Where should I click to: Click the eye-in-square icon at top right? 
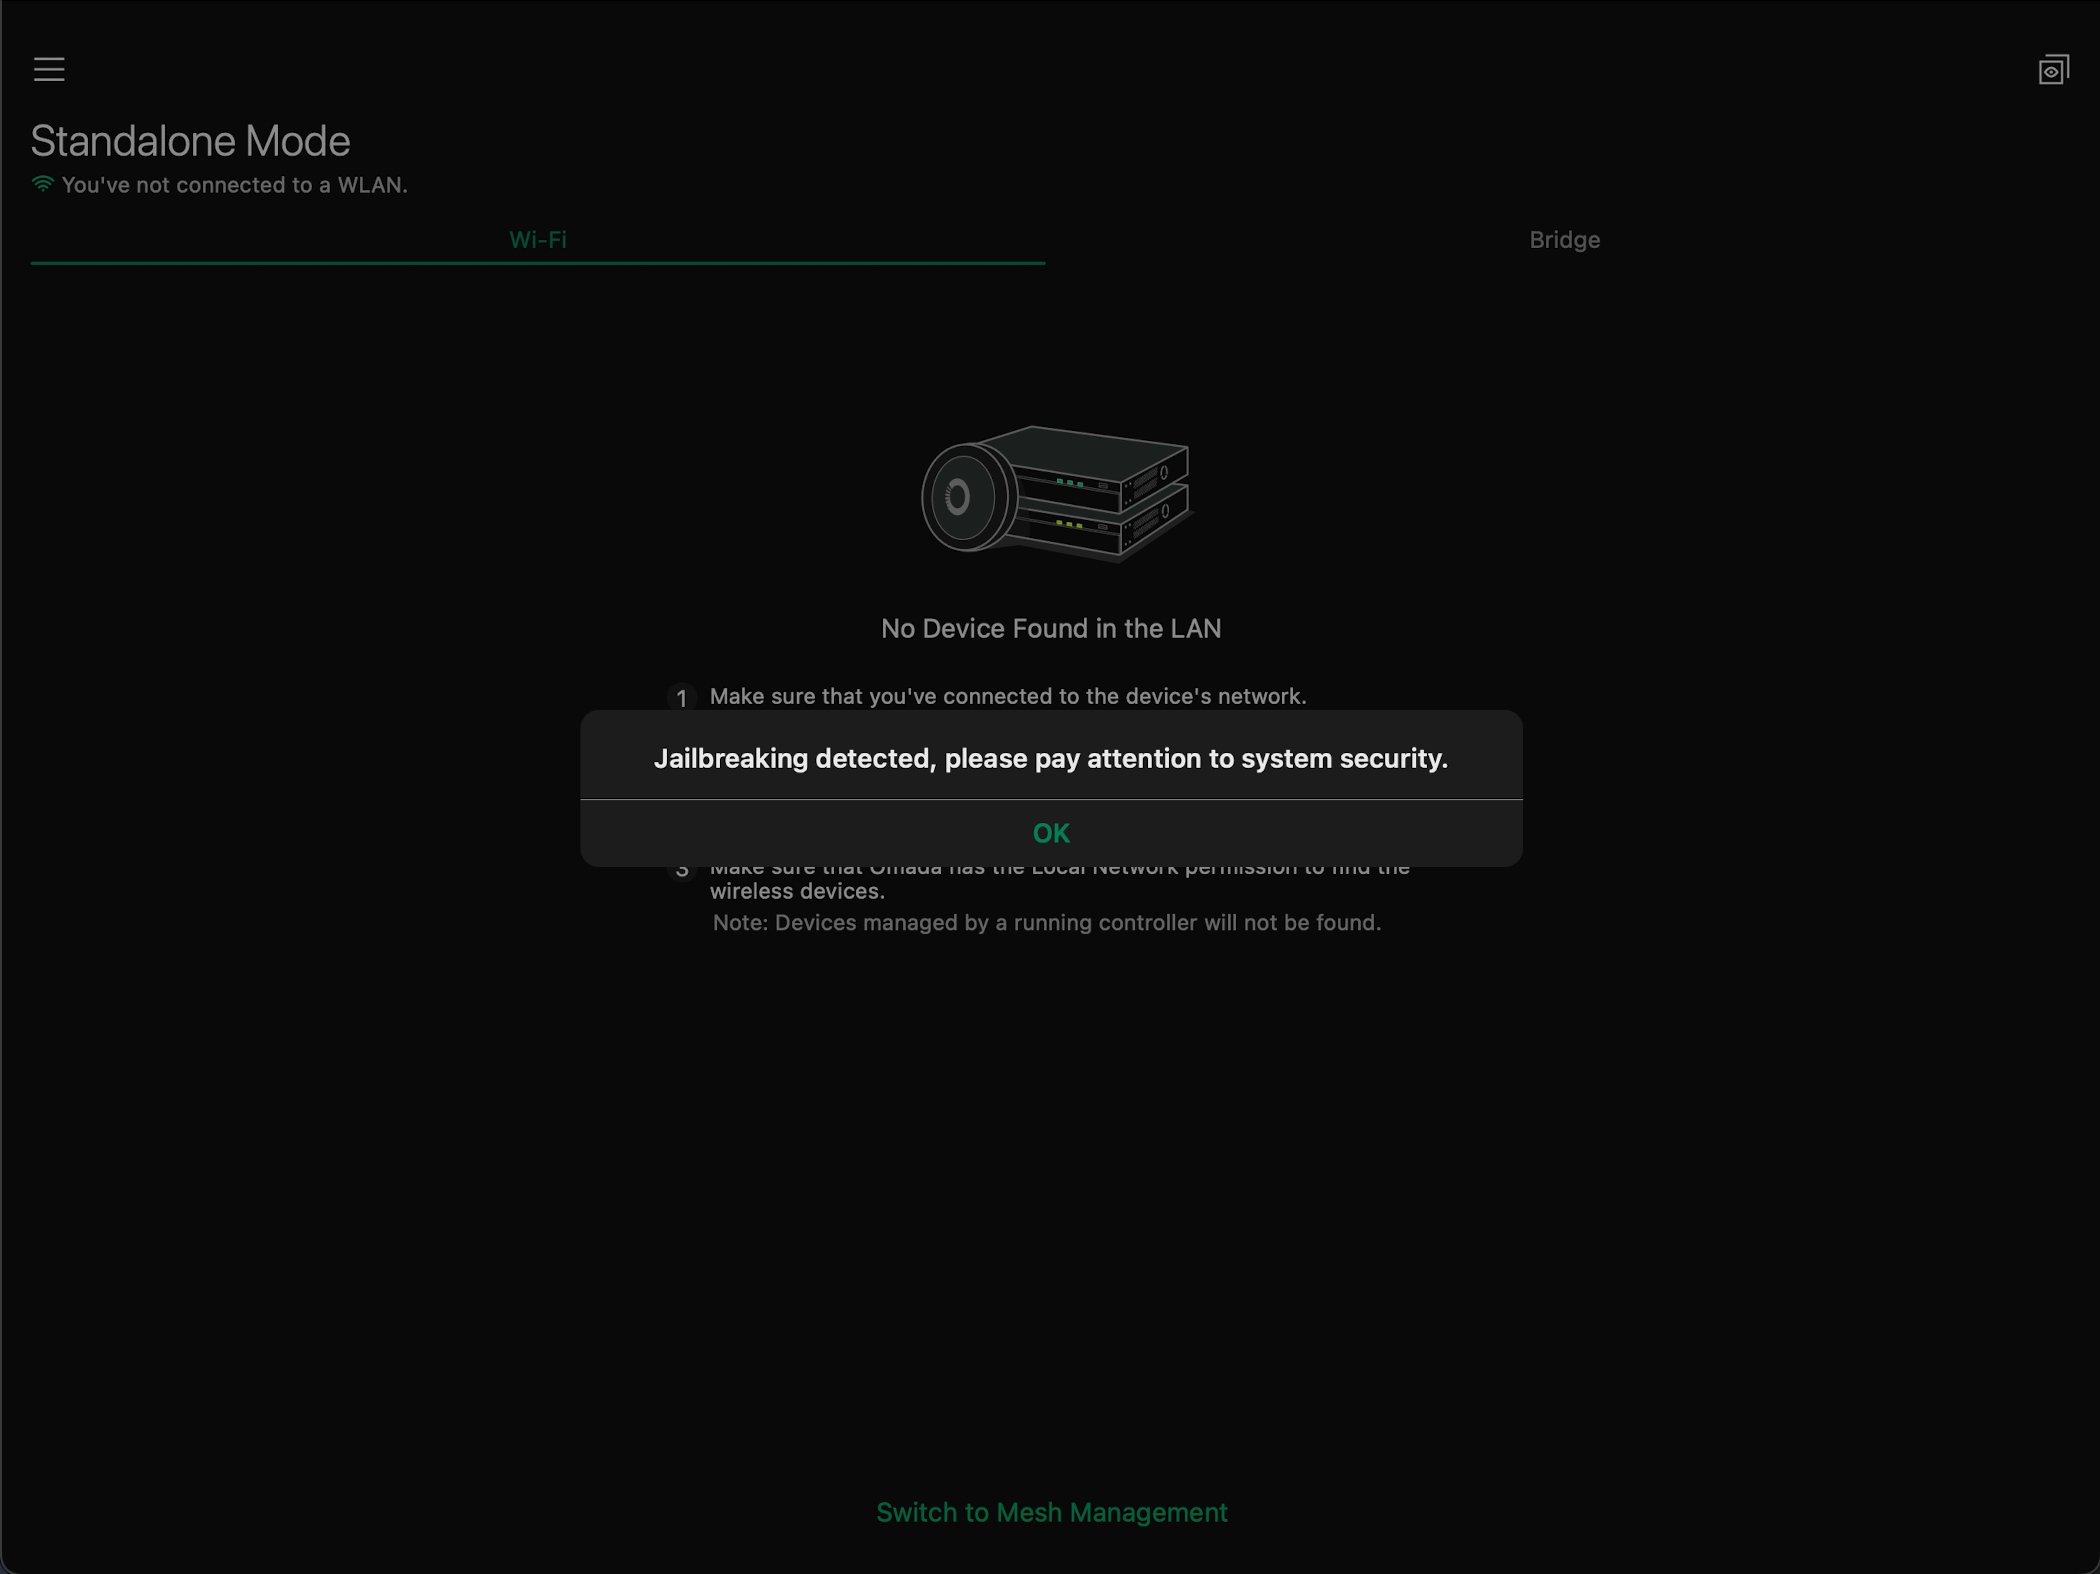(x=2053, y=70)
